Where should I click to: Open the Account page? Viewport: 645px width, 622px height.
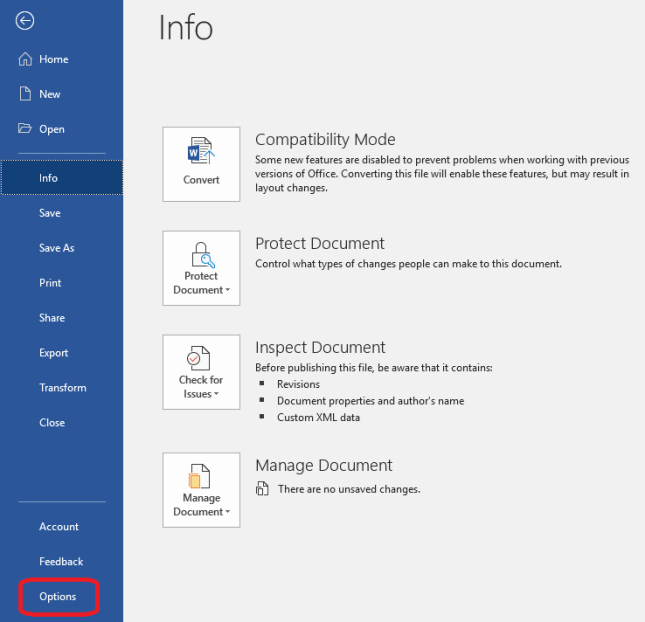tap(59, 527)
